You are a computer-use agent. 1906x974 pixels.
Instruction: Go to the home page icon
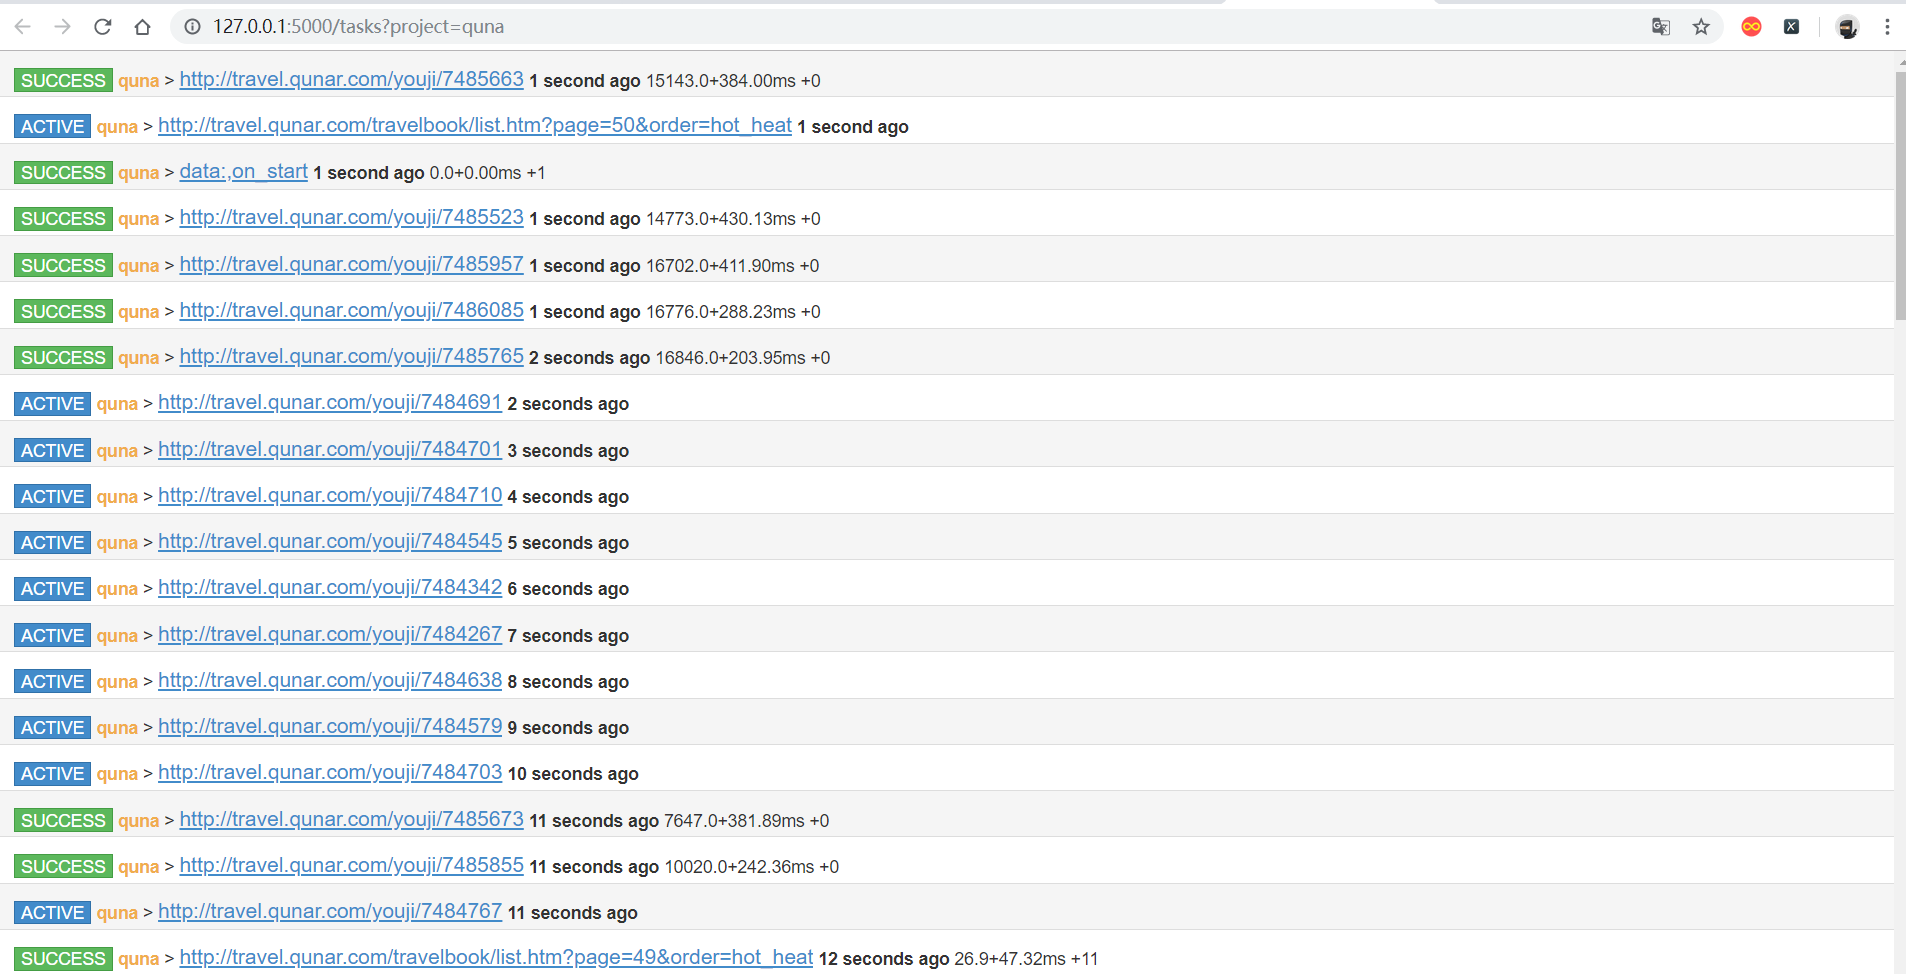(x=142, y=27)
